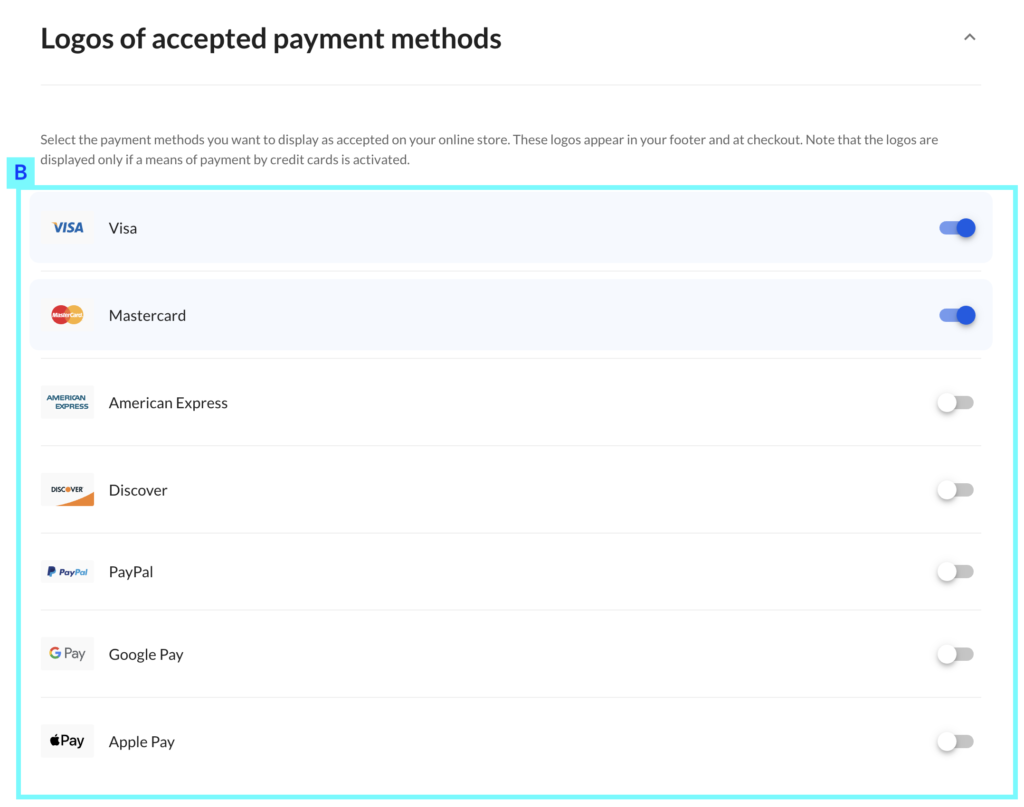Viewport: 1024px width, 807px height.
Task: Turn off the Mastercard toggle
Action: coord(957,315)
